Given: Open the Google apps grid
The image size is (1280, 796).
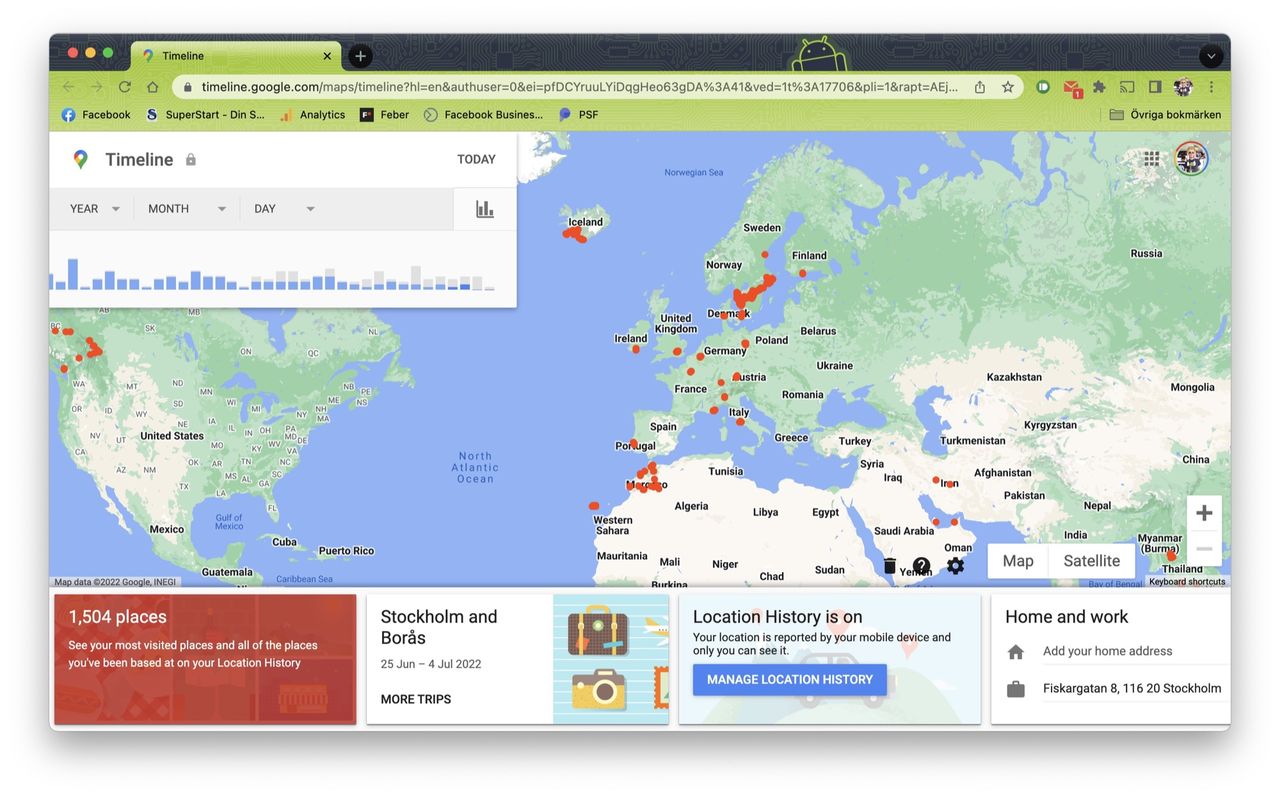Looking at the screenshot, I should click(1152, 159).
